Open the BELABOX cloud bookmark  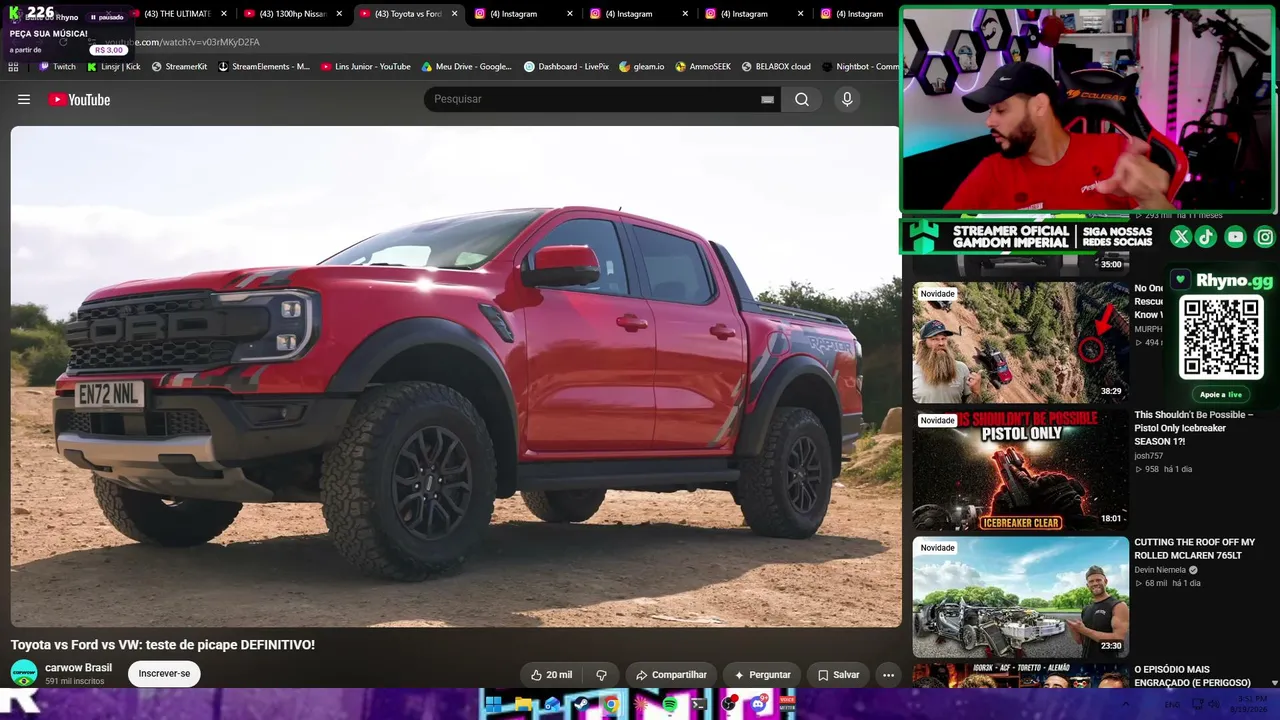[776, 67]
